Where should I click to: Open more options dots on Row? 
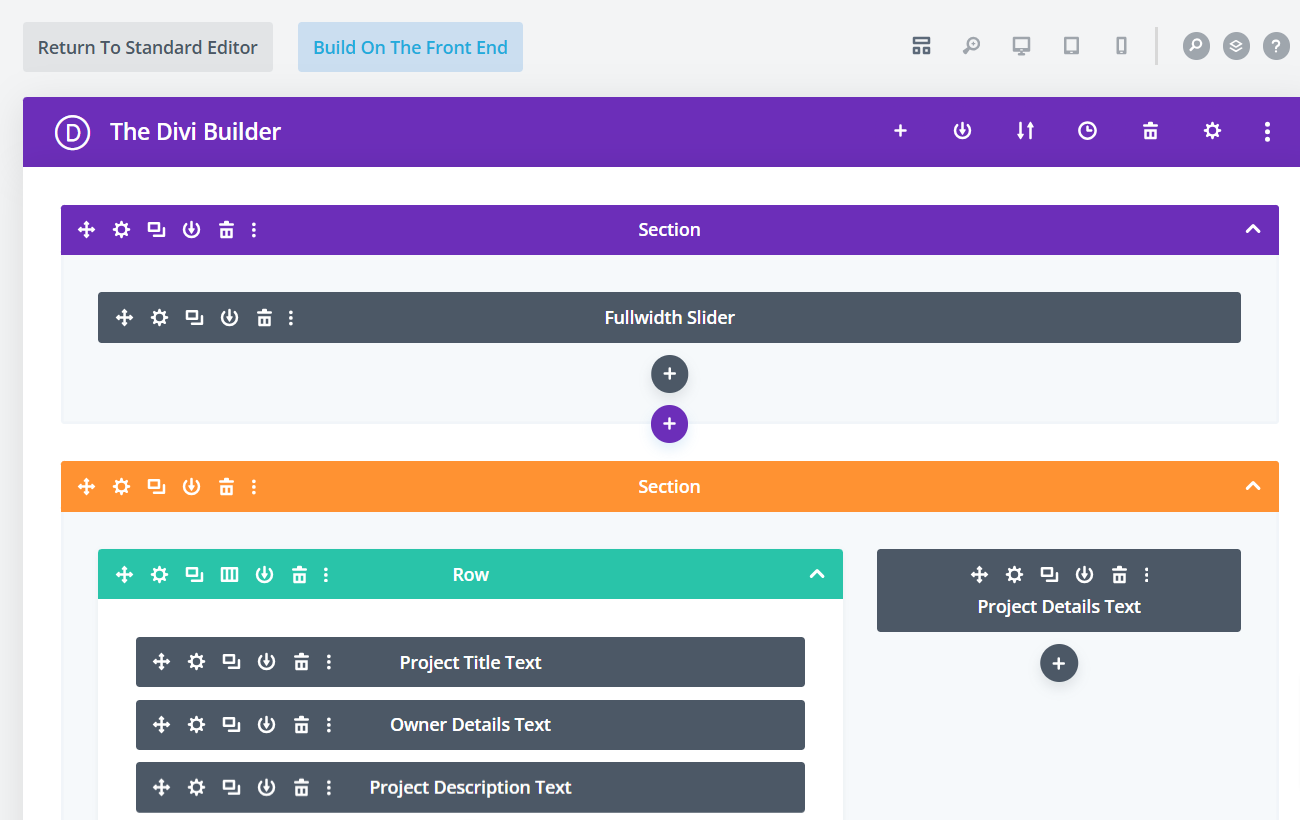(x=326, y=575)
